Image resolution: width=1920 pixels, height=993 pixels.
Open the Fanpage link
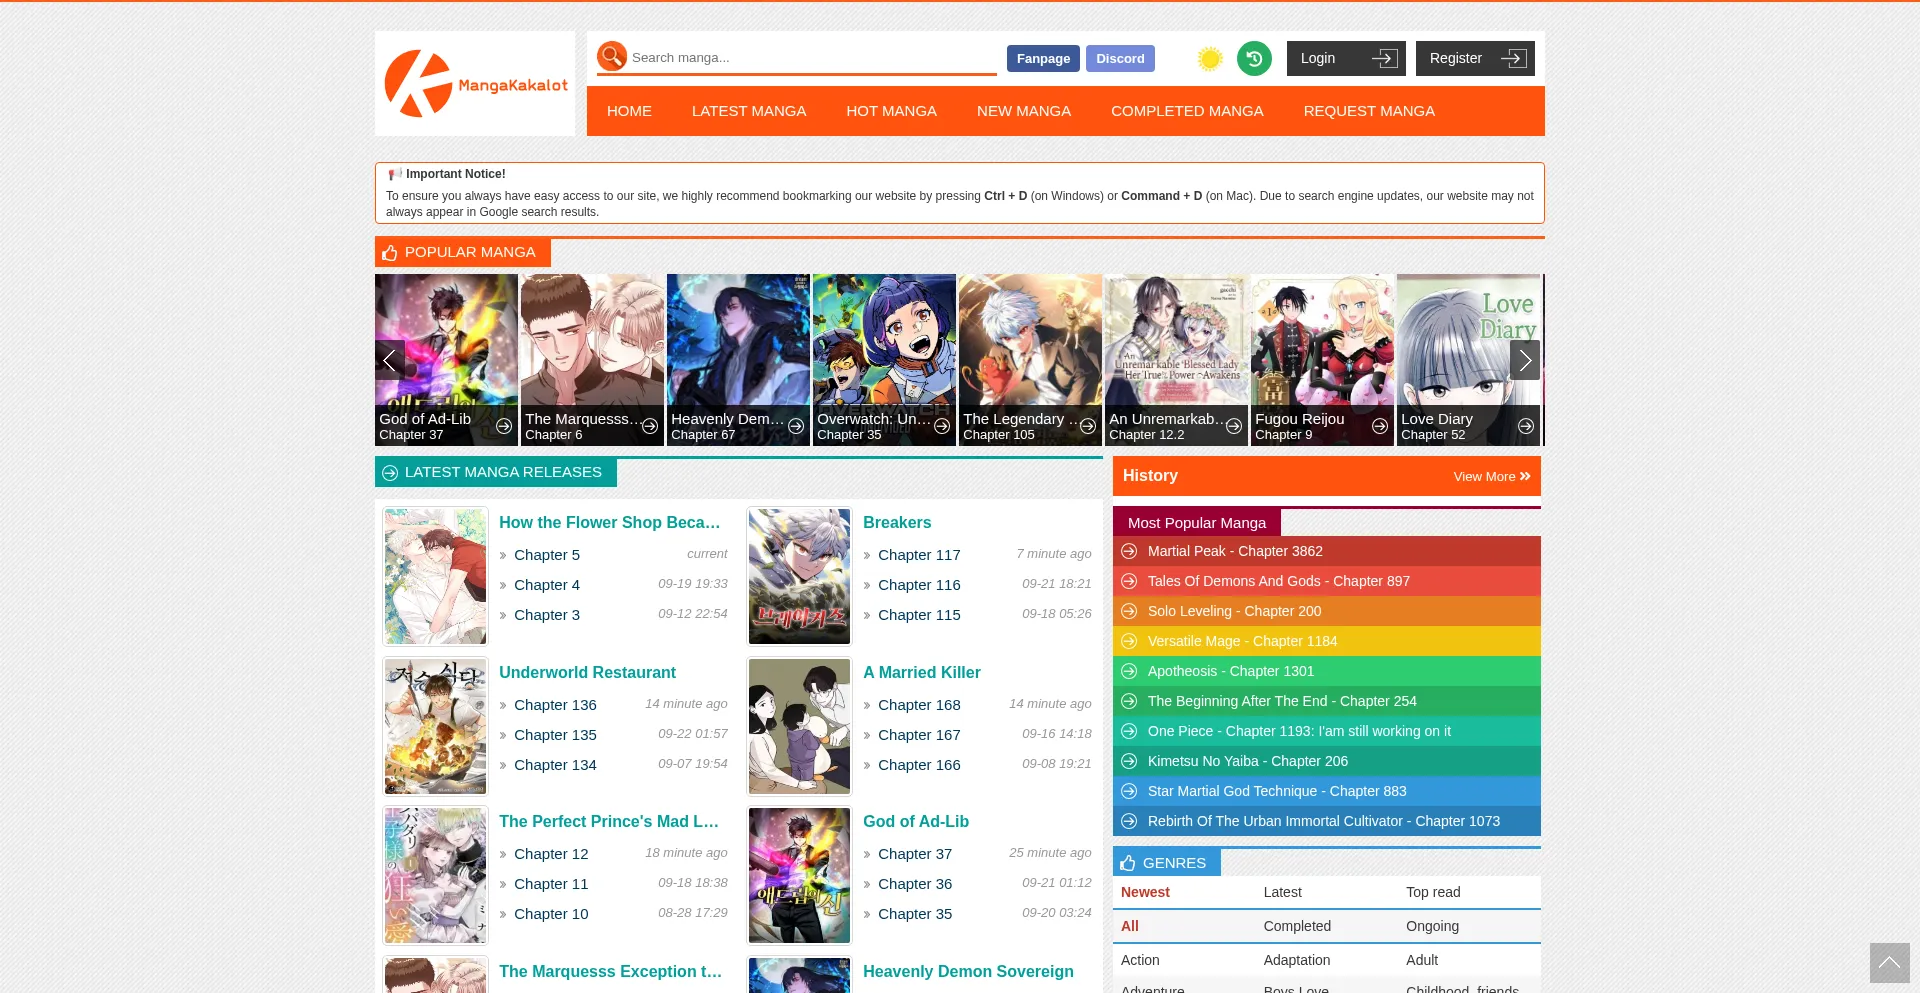(1043, 59)
